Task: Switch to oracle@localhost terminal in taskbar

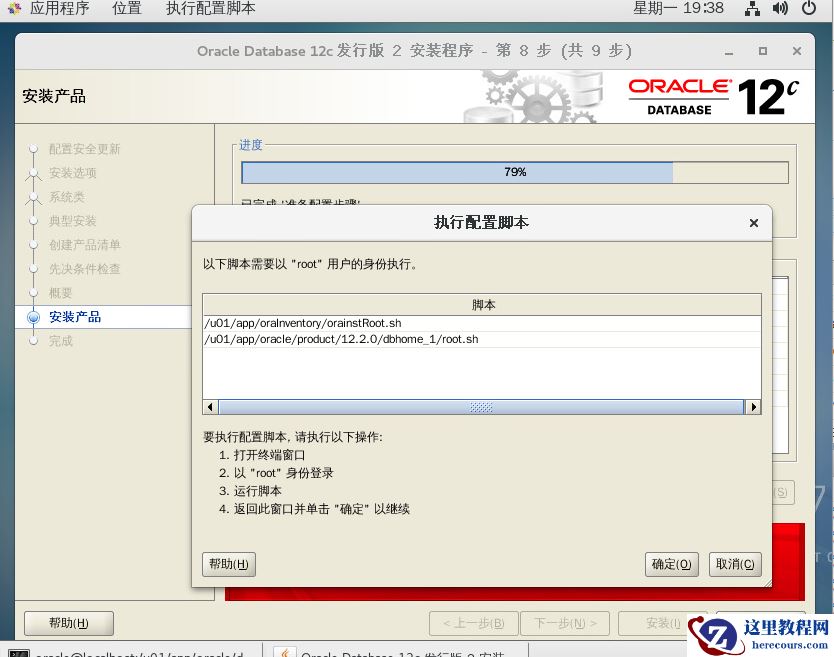Action: 133,652
